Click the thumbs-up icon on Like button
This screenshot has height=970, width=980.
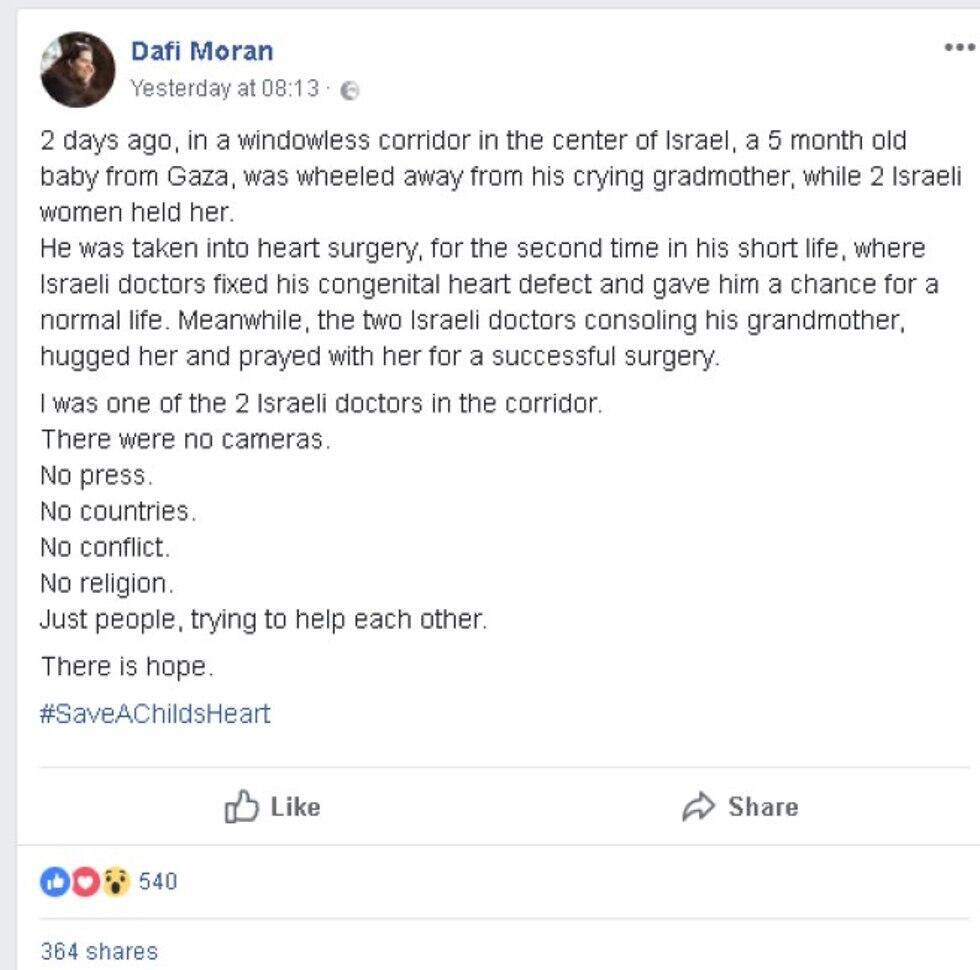pos(241,807)
